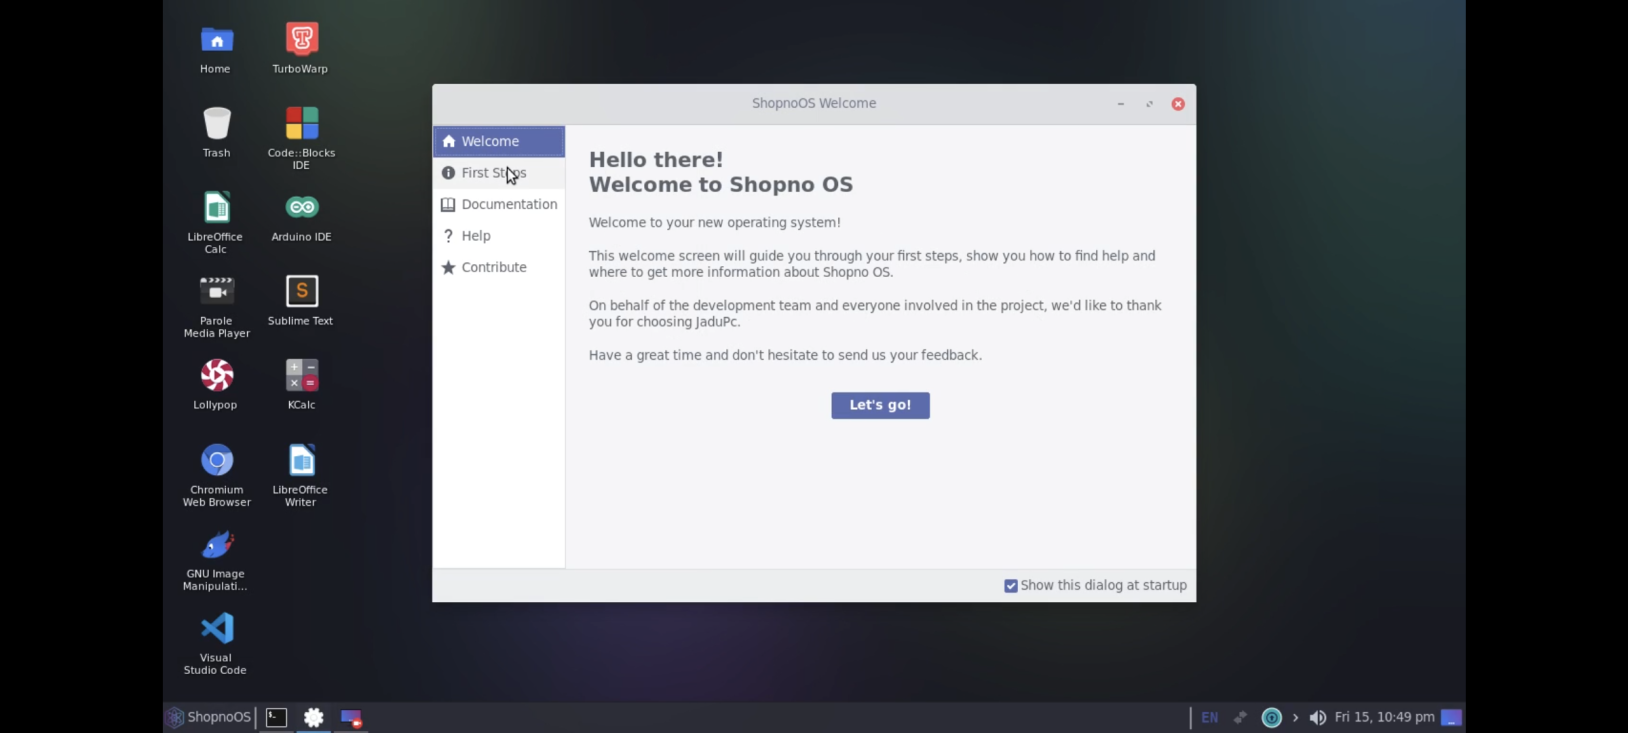Open the EN keyboard layout indicator
This screenshot has width=1628, height=733.
coord(1209,718)
